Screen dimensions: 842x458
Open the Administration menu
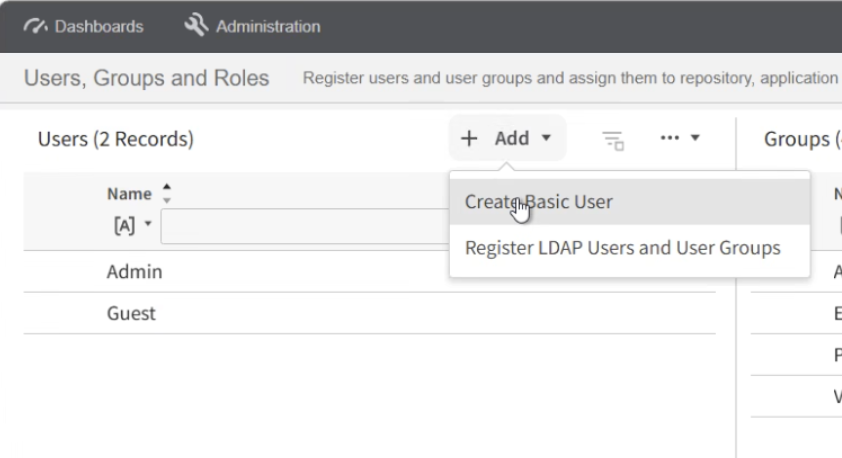click(252, 26)
